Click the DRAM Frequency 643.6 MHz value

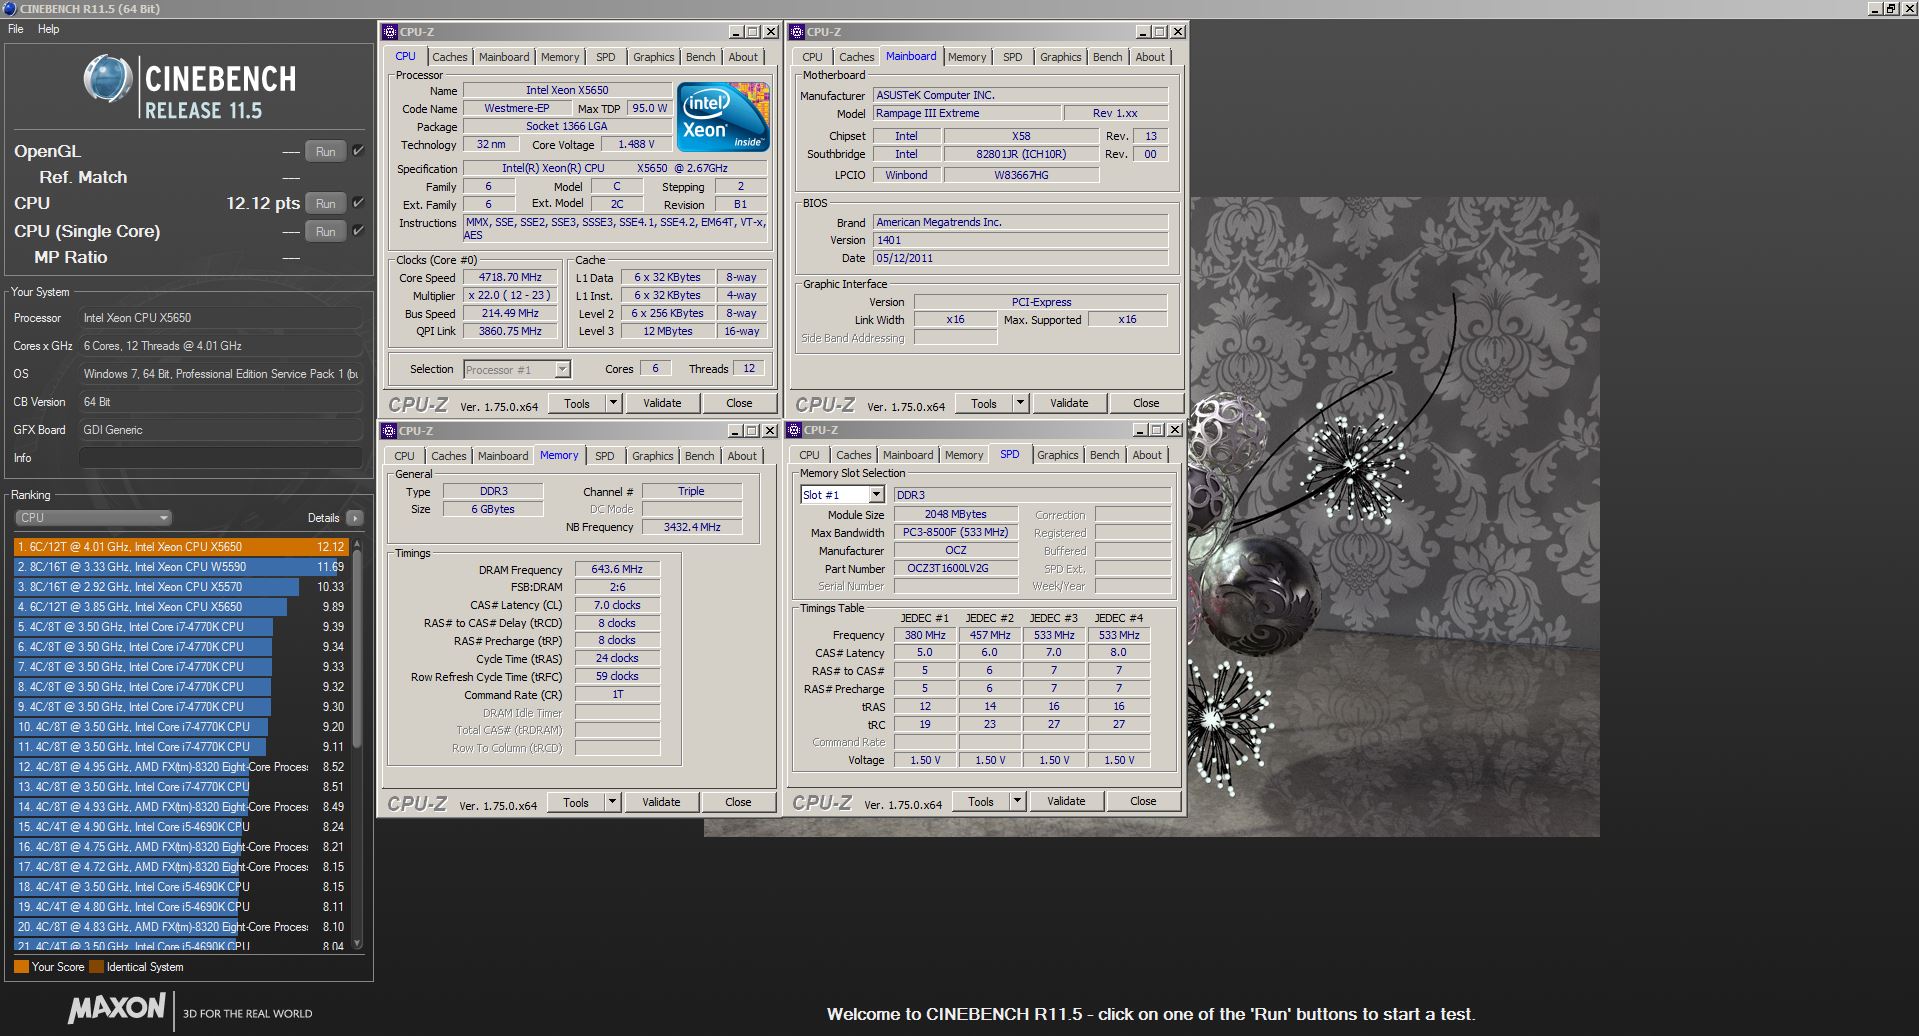[x=617, y=569]
